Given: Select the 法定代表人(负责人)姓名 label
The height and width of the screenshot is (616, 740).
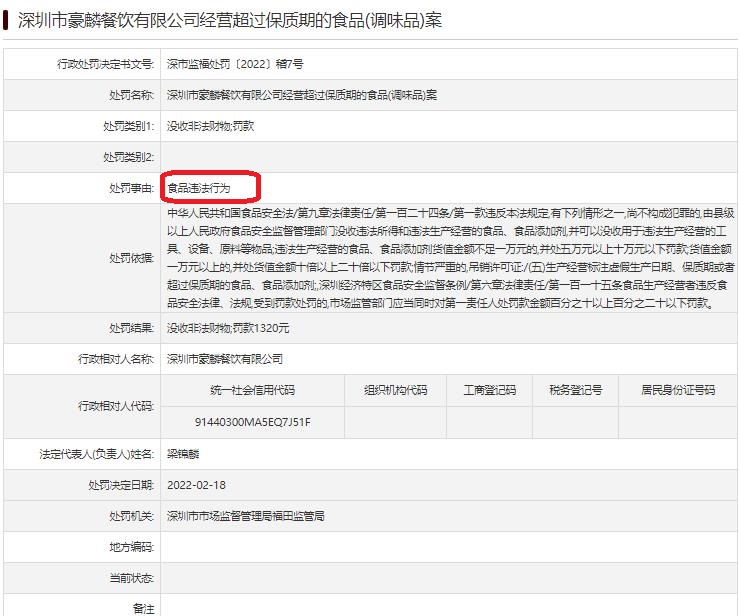Looking at the screenshot, I should click(97, 454).
